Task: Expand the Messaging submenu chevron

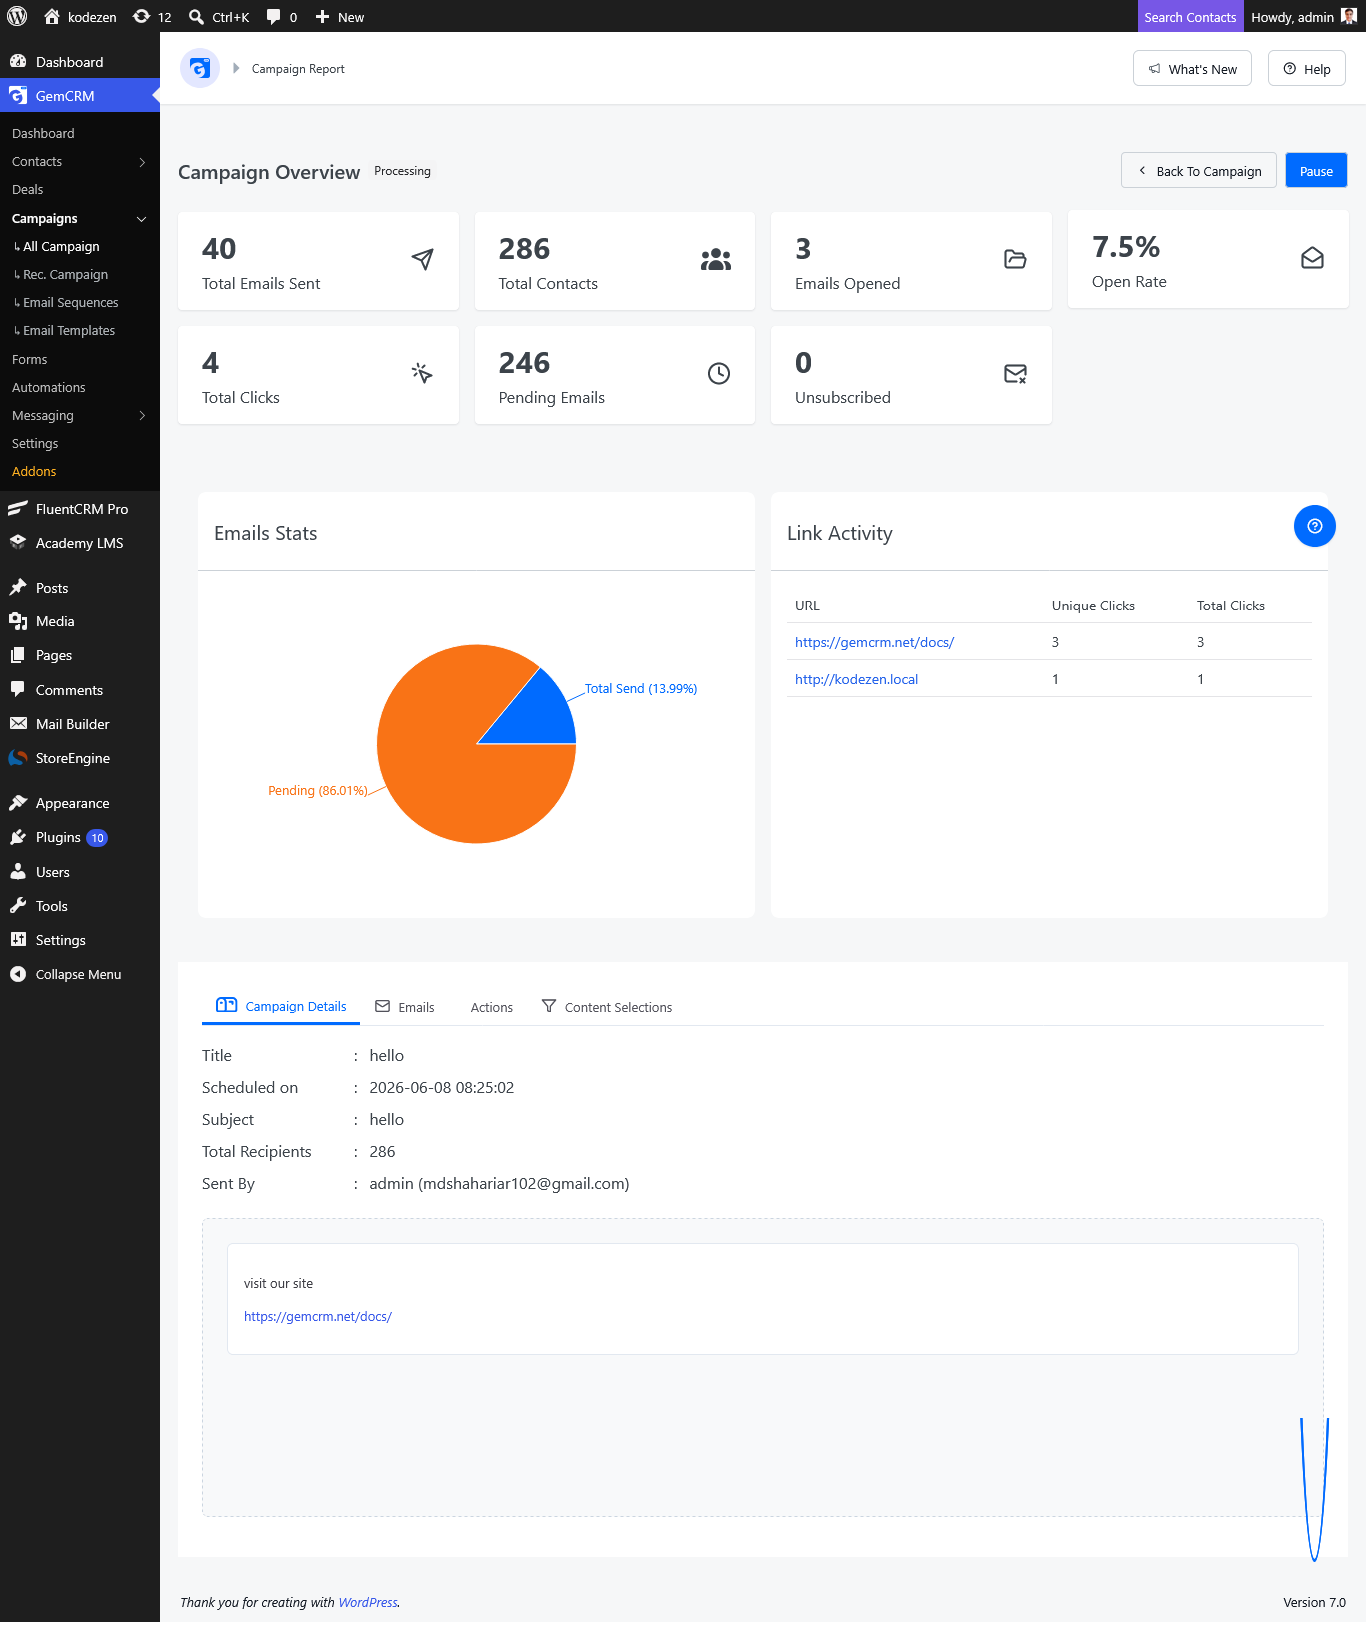Action: click(x=142, y=416)
